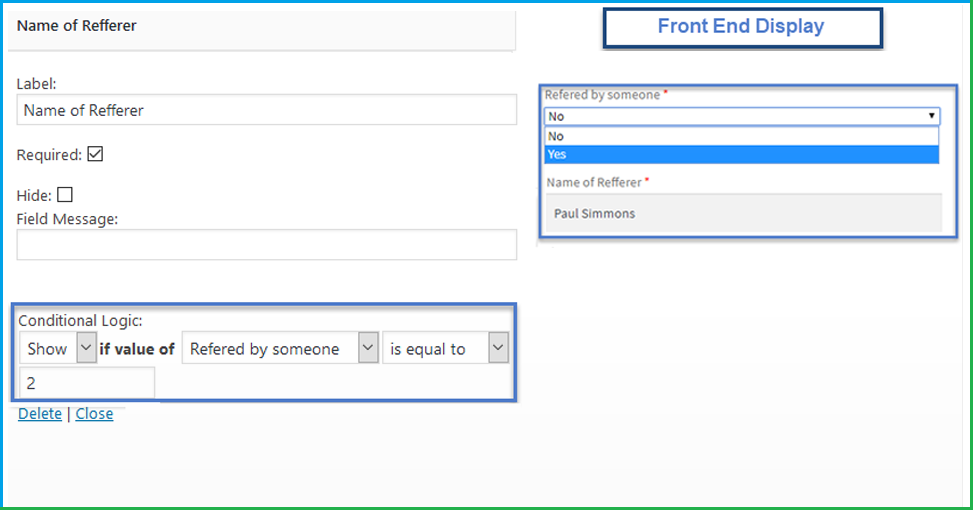Choose the No option in the list
Viewport: 973px width, 510px height.
point(741,136)
